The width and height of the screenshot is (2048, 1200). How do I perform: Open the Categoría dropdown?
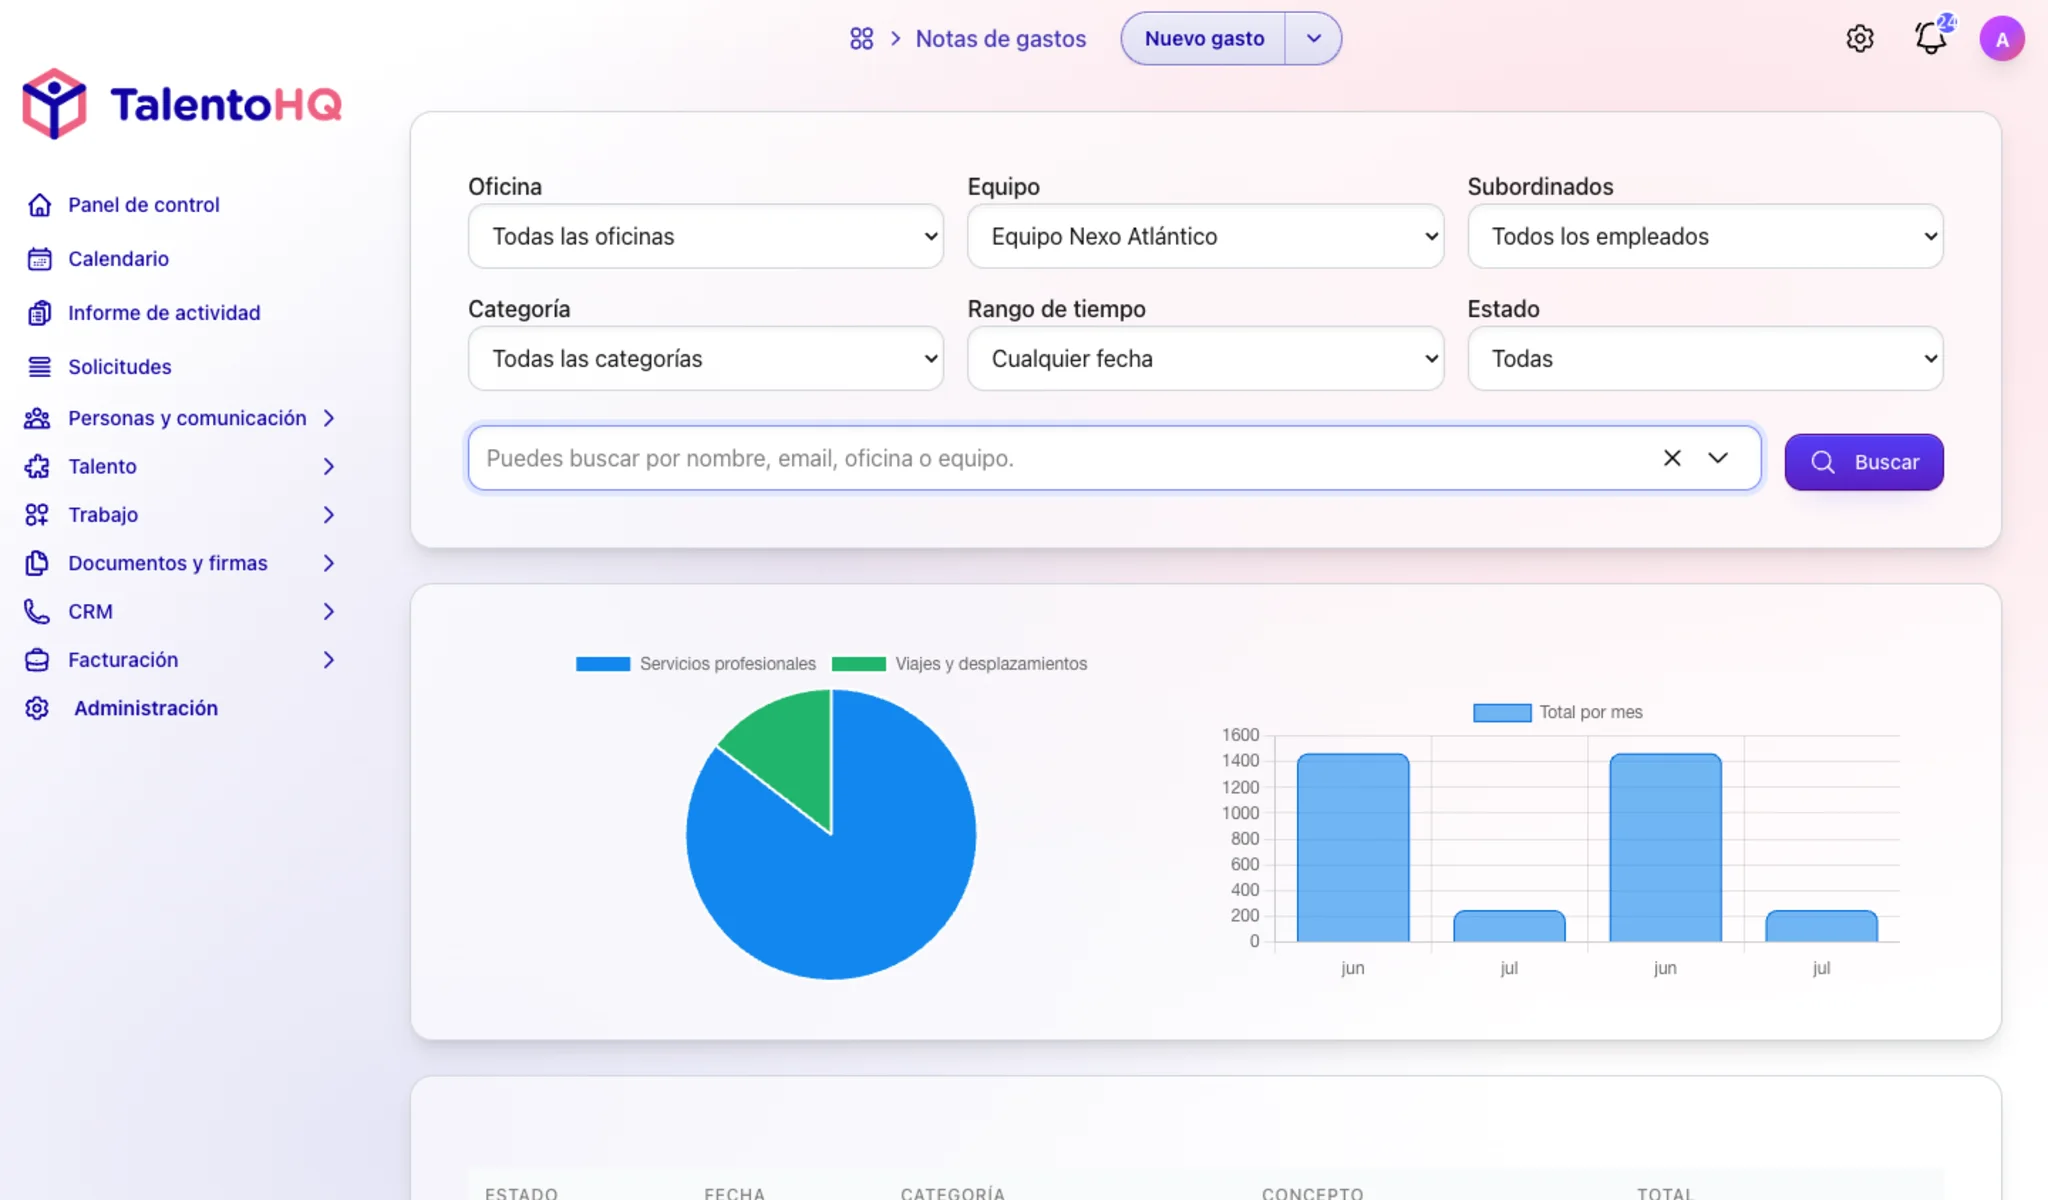[705, 358]
